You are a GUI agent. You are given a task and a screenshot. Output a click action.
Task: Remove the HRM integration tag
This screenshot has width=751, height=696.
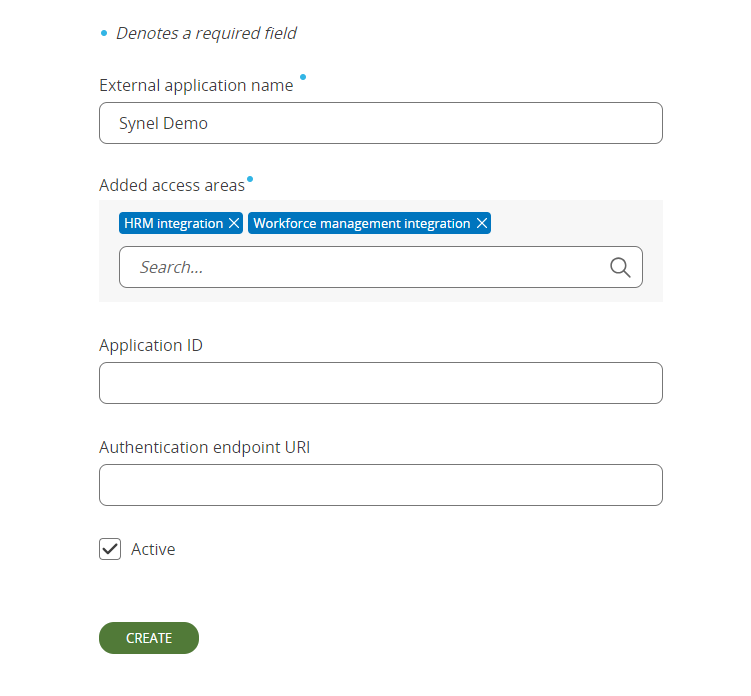234,223
